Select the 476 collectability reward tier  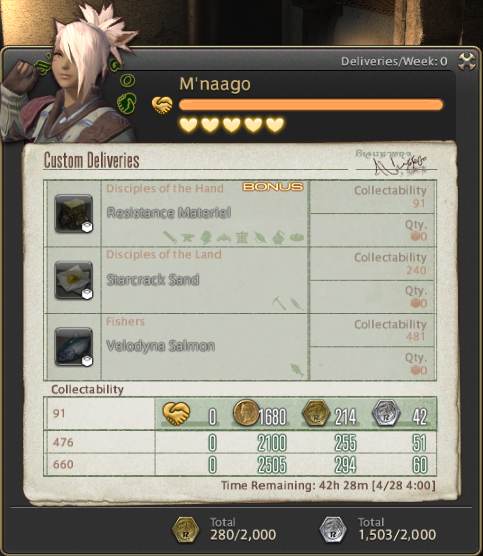pos(240,442)
